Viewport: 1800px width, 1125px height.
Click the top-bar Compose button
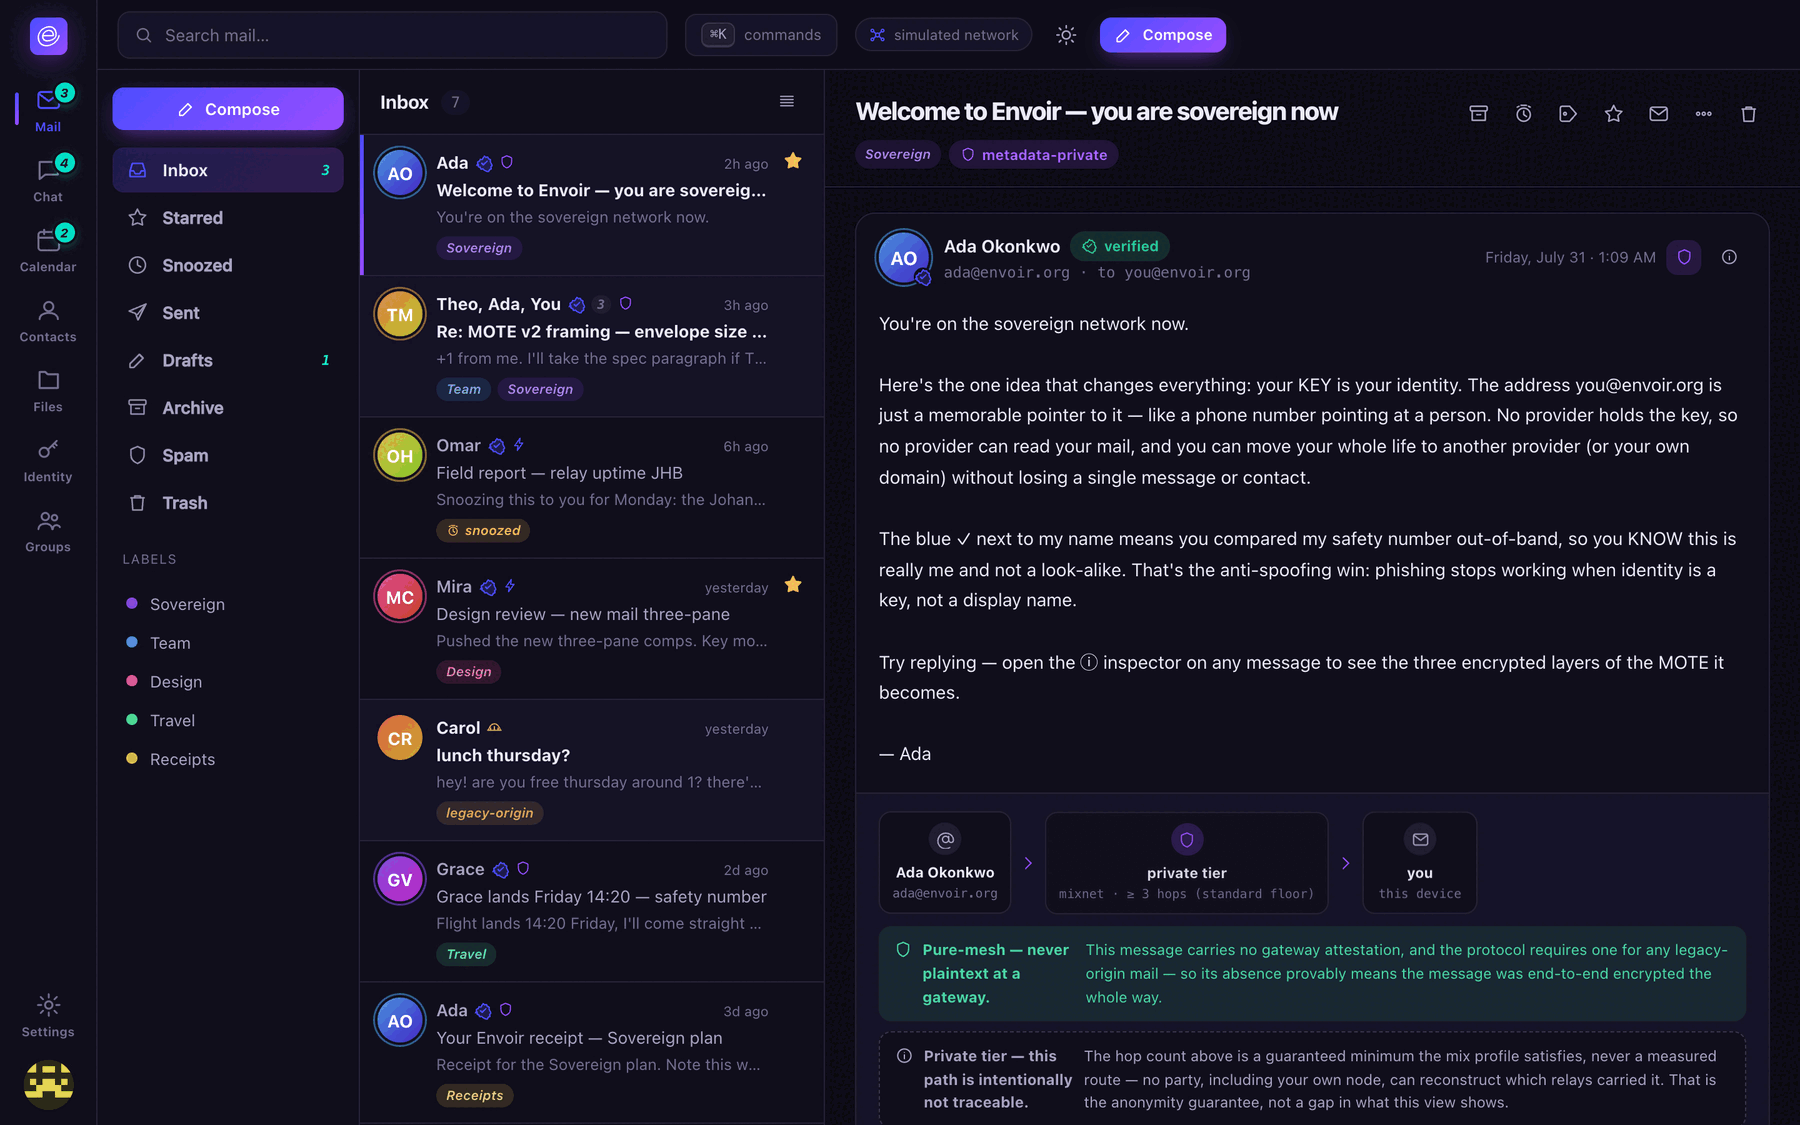[1163, 35]
